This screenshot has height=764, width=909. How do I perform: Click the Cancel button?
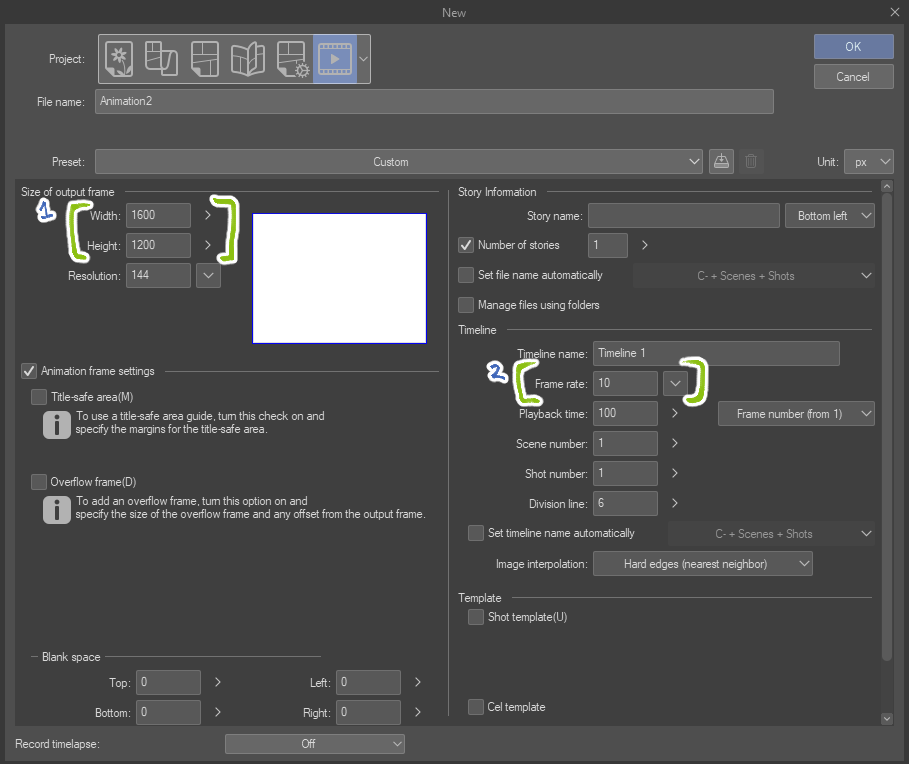(x=853, y=77)
